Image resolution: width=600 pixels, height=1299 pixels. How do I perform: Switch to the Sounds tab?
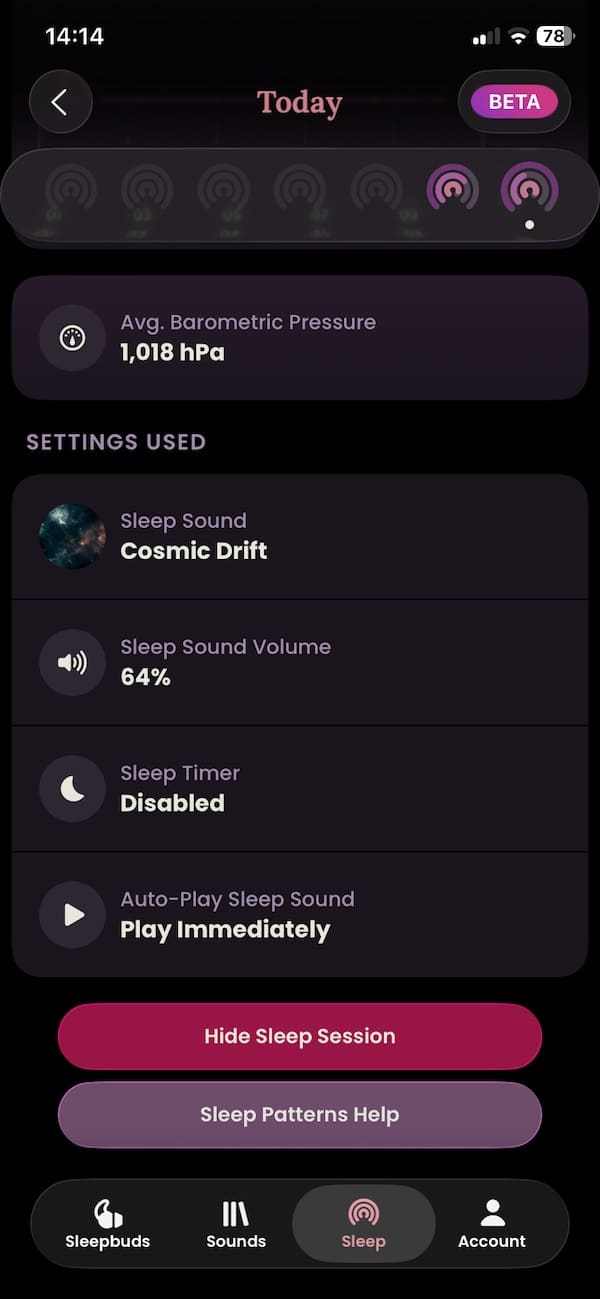pos(236,1224)
